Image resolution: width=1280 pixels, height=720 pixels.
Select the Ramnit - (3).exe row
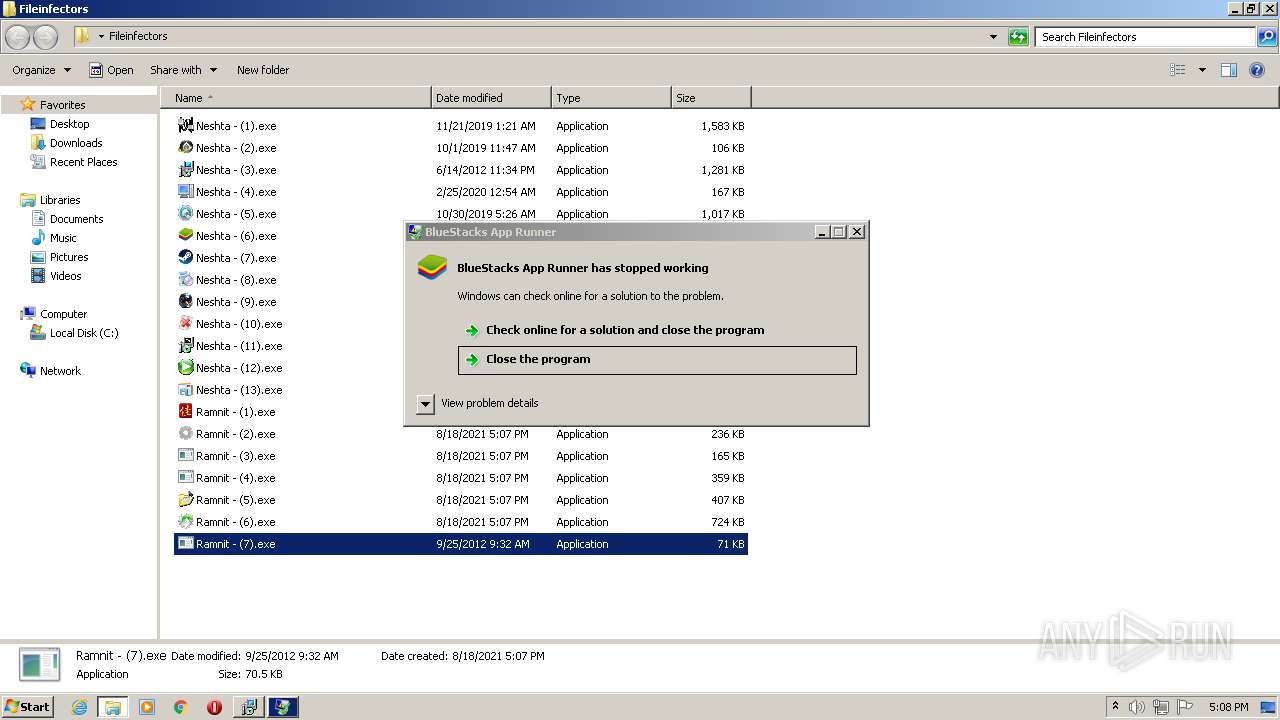[x=461, y=456]
